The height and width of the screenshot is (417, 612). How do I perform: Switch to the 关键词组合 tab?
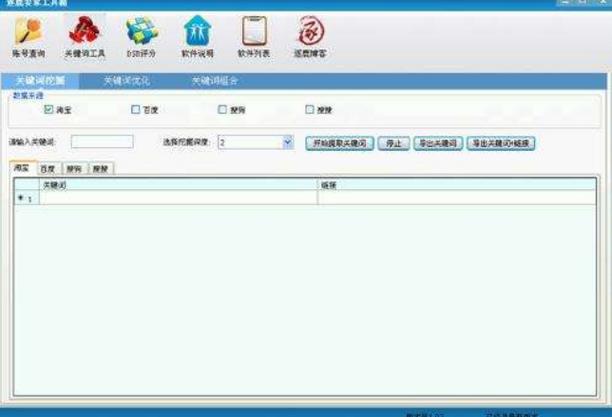[215, 81]
